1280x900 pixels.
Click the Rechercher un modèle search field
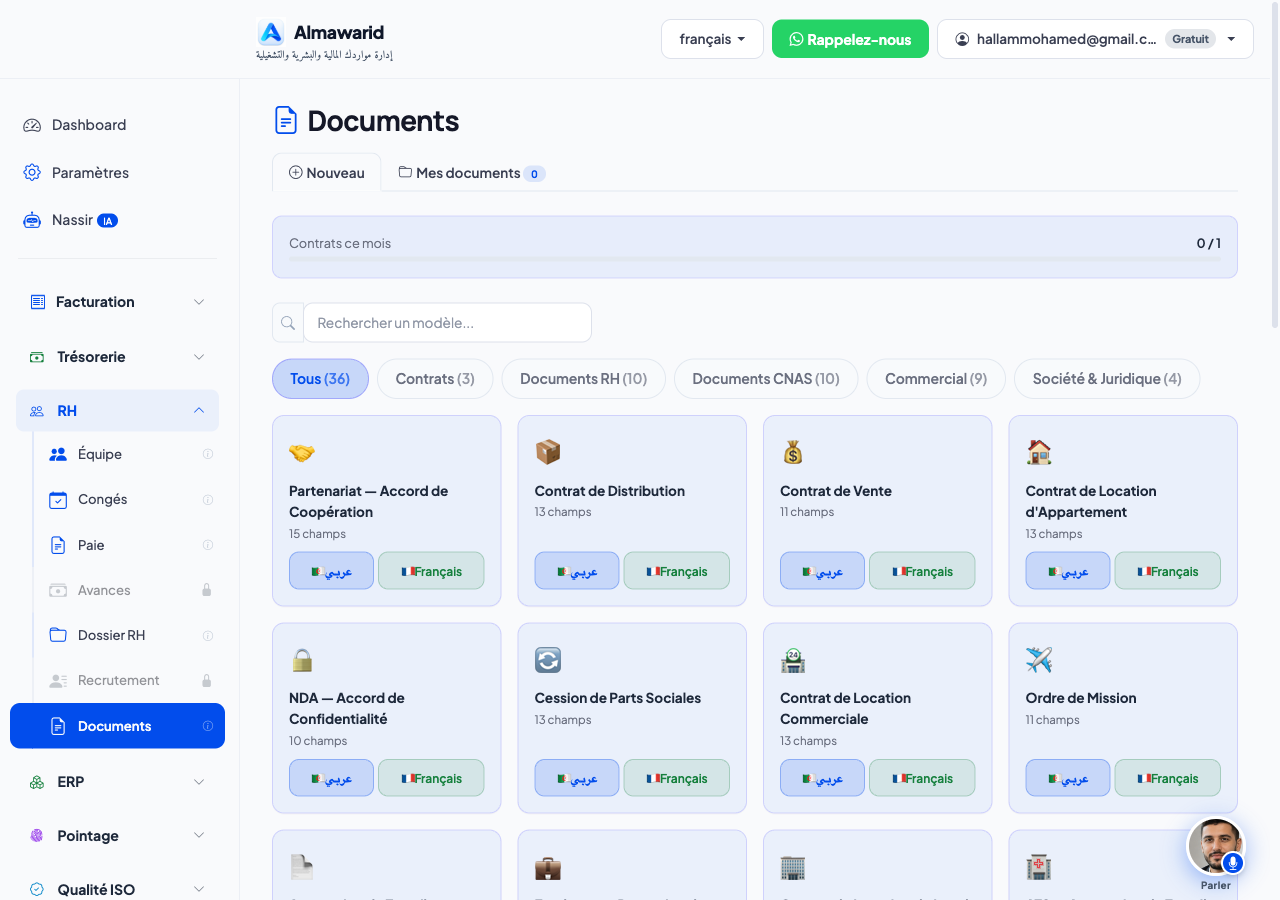447,323
